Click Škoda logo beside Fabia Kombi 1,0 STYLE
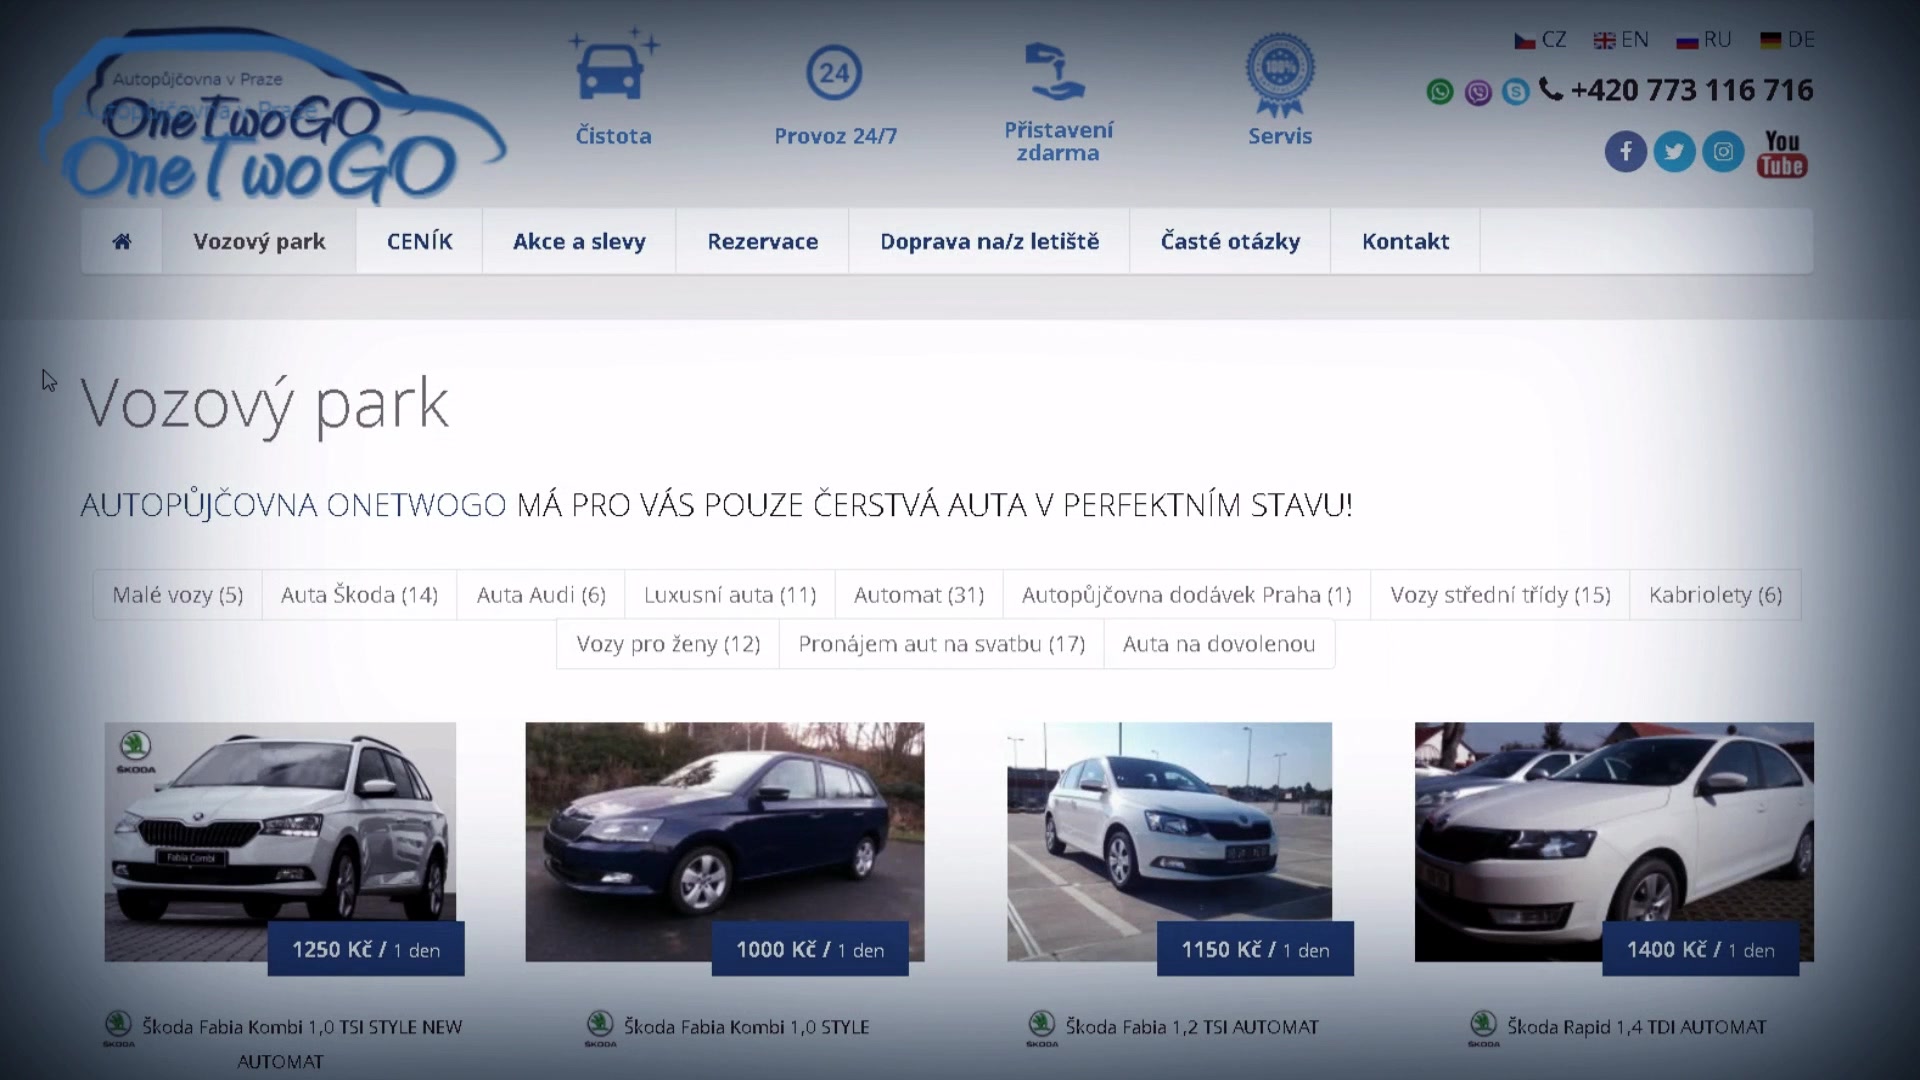Viewport: 1920px width, 1080px height. (600, 1028)
